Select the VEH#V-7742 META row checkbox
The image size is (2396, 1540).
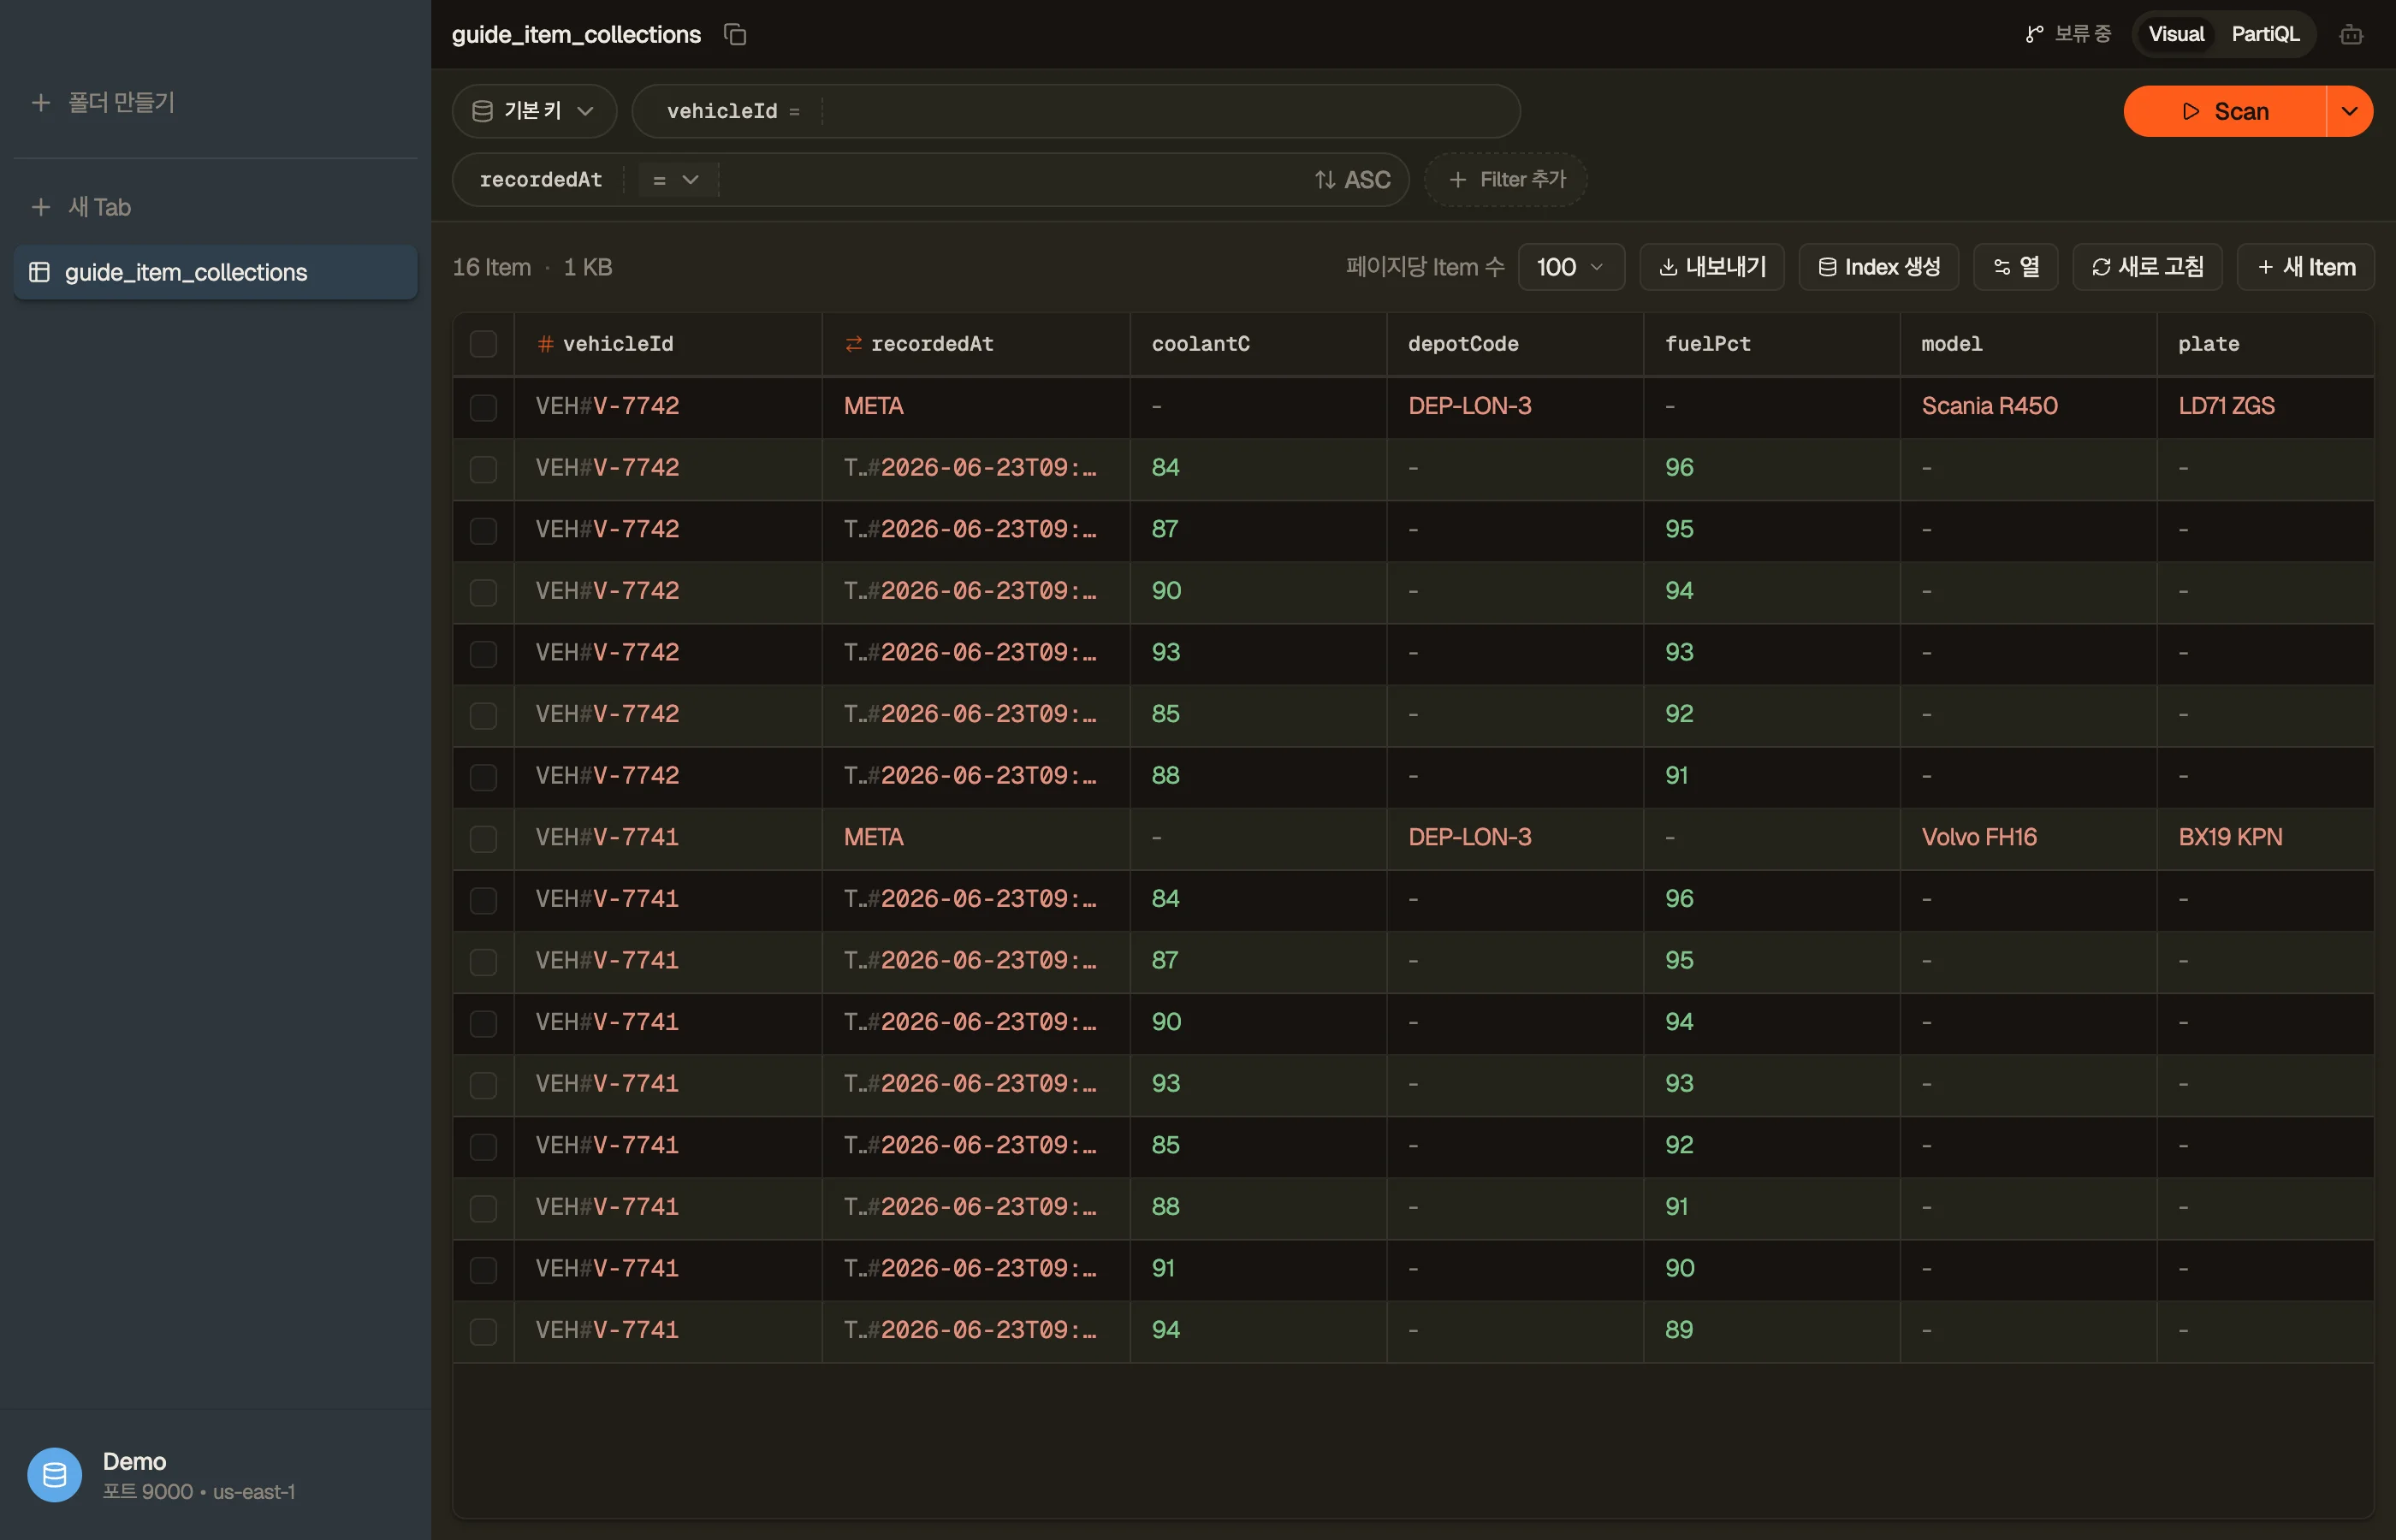pyautogui.click(x=483, y=407)
